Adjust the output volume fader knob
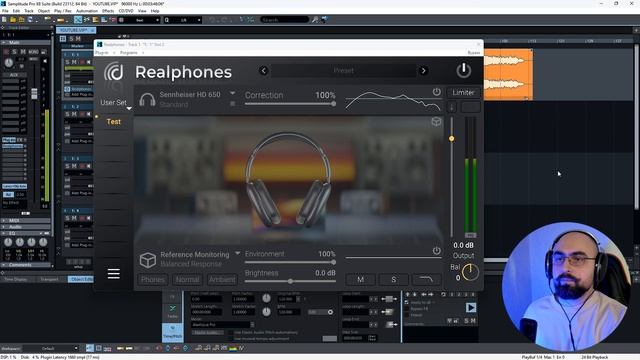Viewport: 640px width, 360px height. tap(451, 139)
